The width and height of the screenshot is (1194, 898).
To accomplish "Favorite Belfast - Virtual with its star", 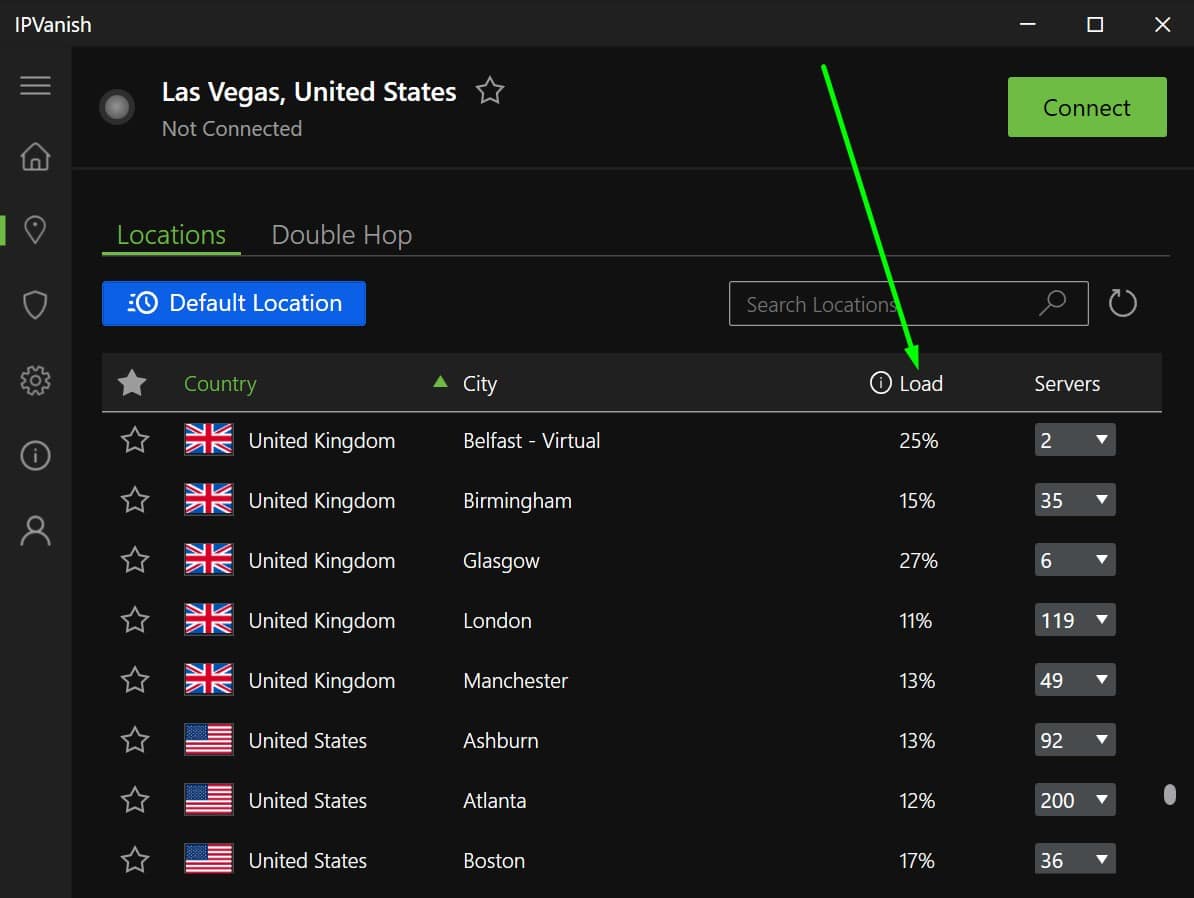I will pos(135,439).
